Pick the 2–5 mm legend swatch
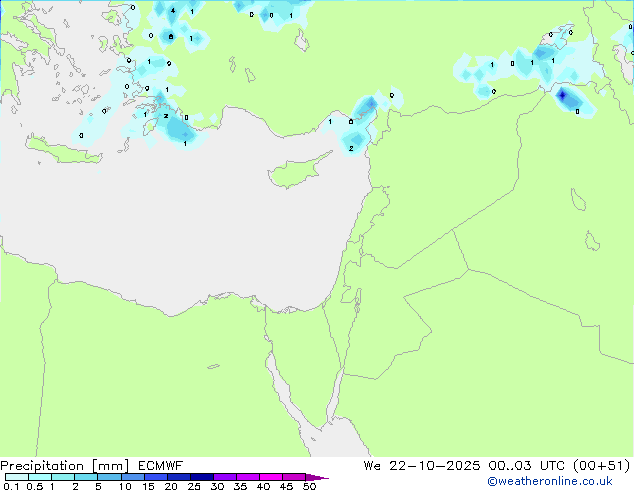634x490 pixels. click(x=86, y=477)
